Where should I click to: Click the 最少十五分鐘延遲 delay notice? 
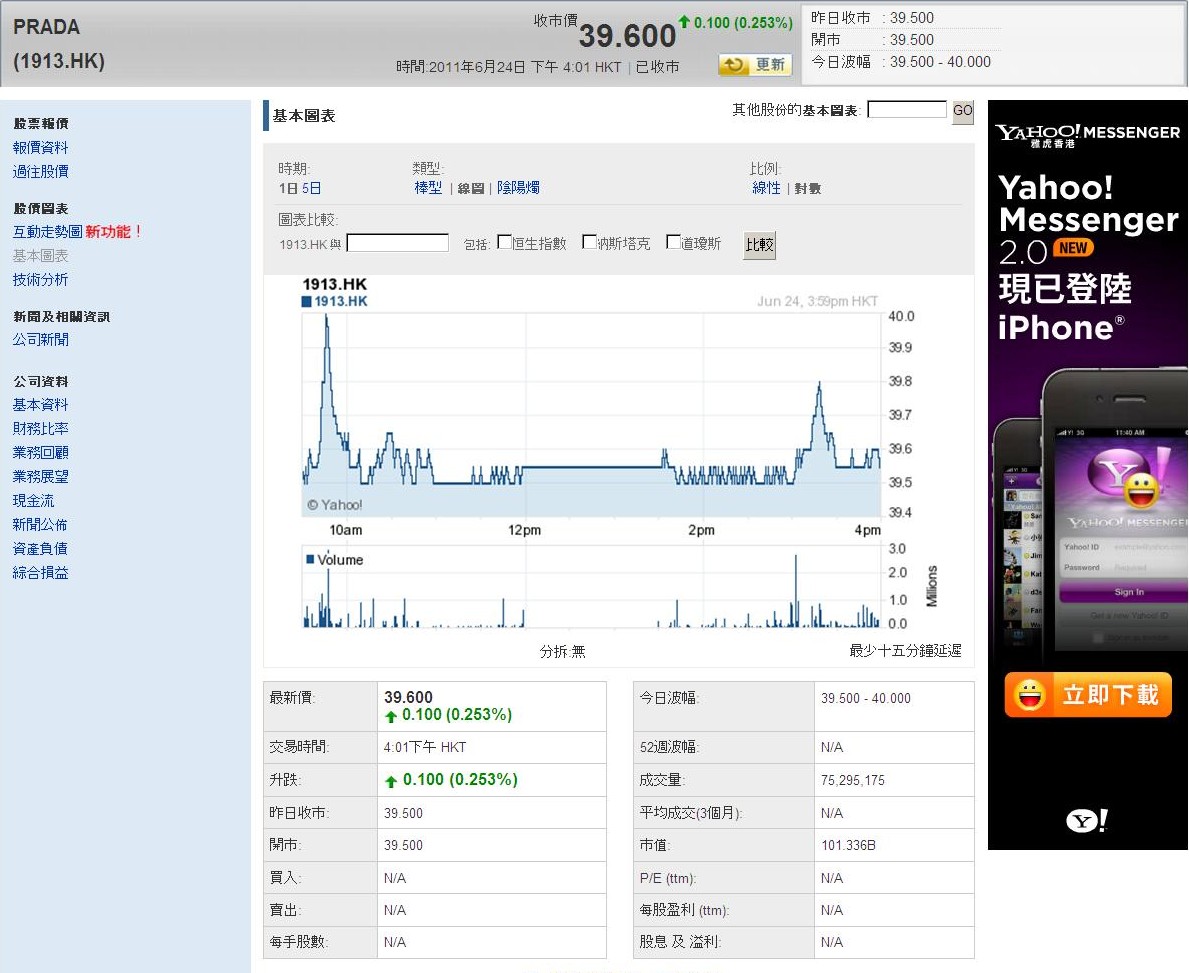click(905, 651)
